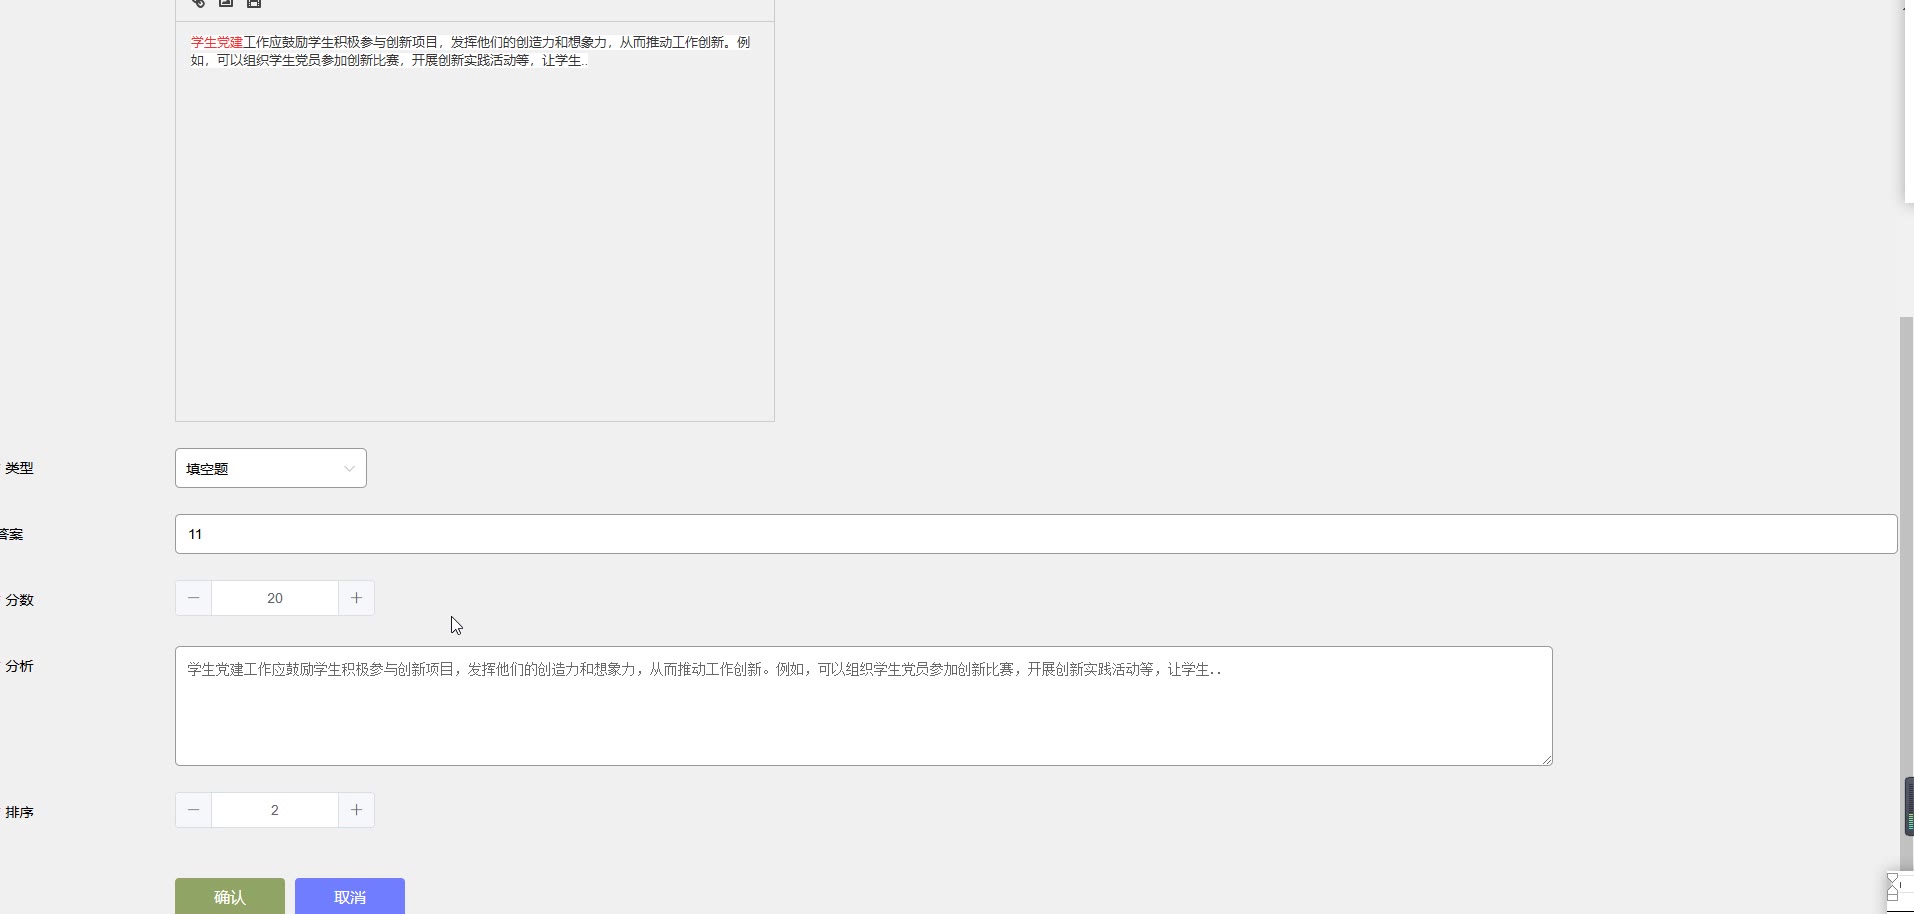Click the 排序 number field showing 2

click(x=275, y=810)
